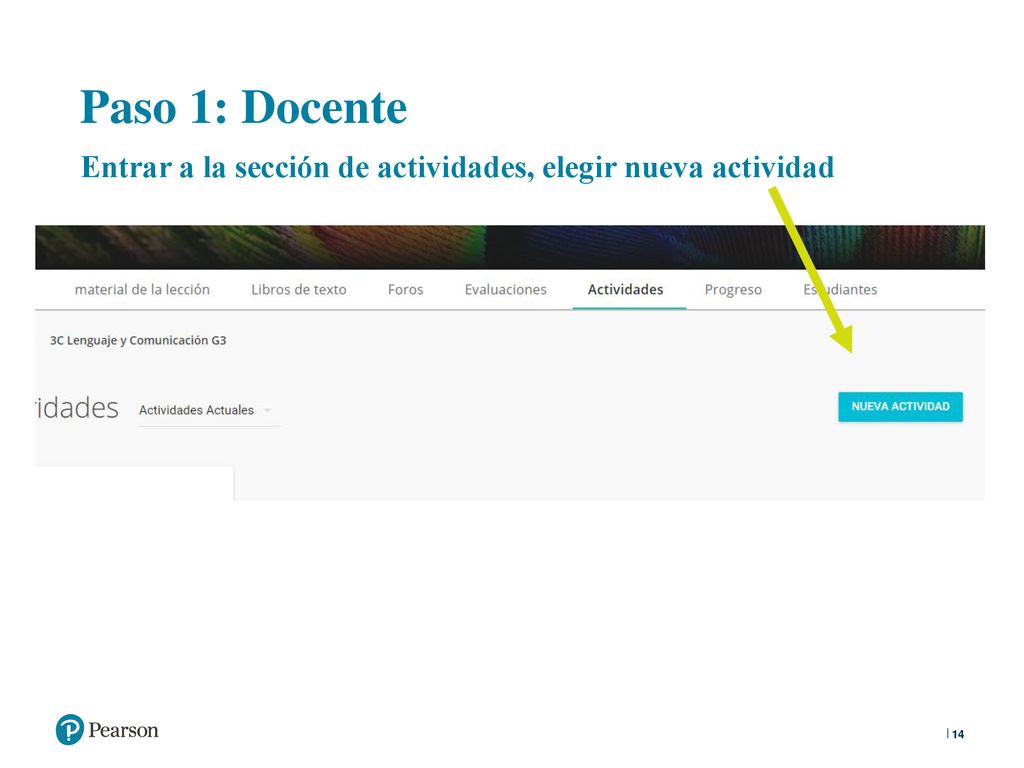The height and width of the screenshot is (768, 1024).
Task: Open the Foros tab
Action: [405, 289]
